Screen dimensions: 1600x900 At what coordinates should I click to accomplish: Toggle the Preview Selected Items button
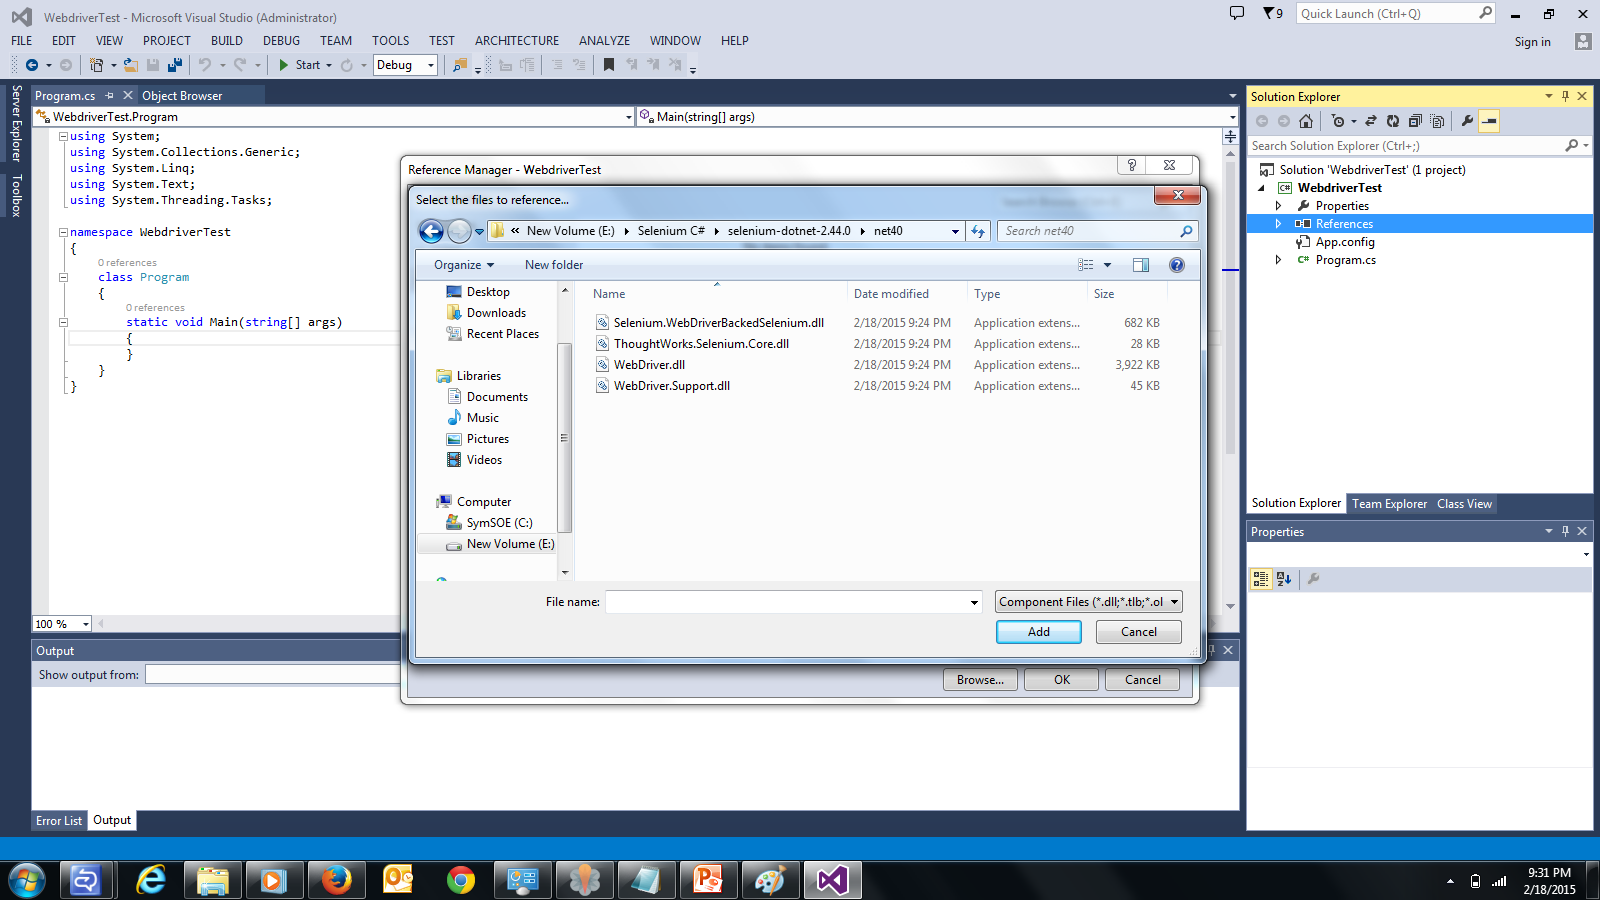tap(1489, 121)
